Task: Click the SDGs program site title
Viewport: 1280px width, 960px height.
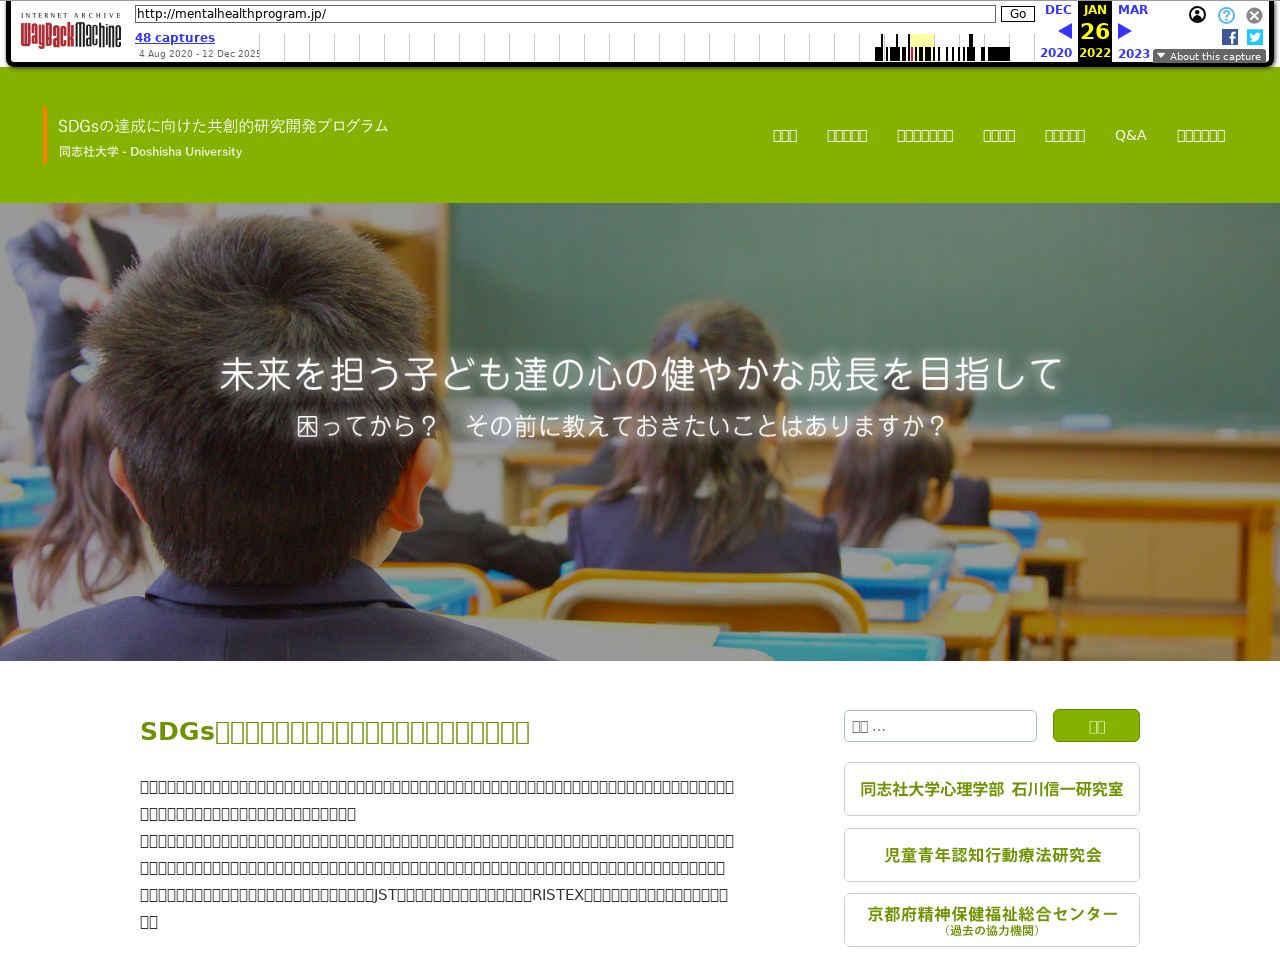Action: pos(223,126)
